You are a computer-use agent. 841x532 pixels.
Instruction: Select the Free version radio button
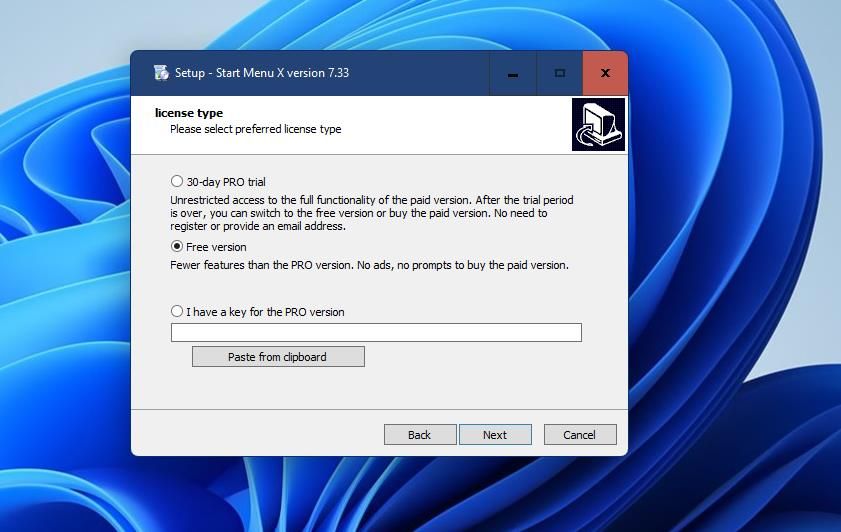[x=176, y=247]
